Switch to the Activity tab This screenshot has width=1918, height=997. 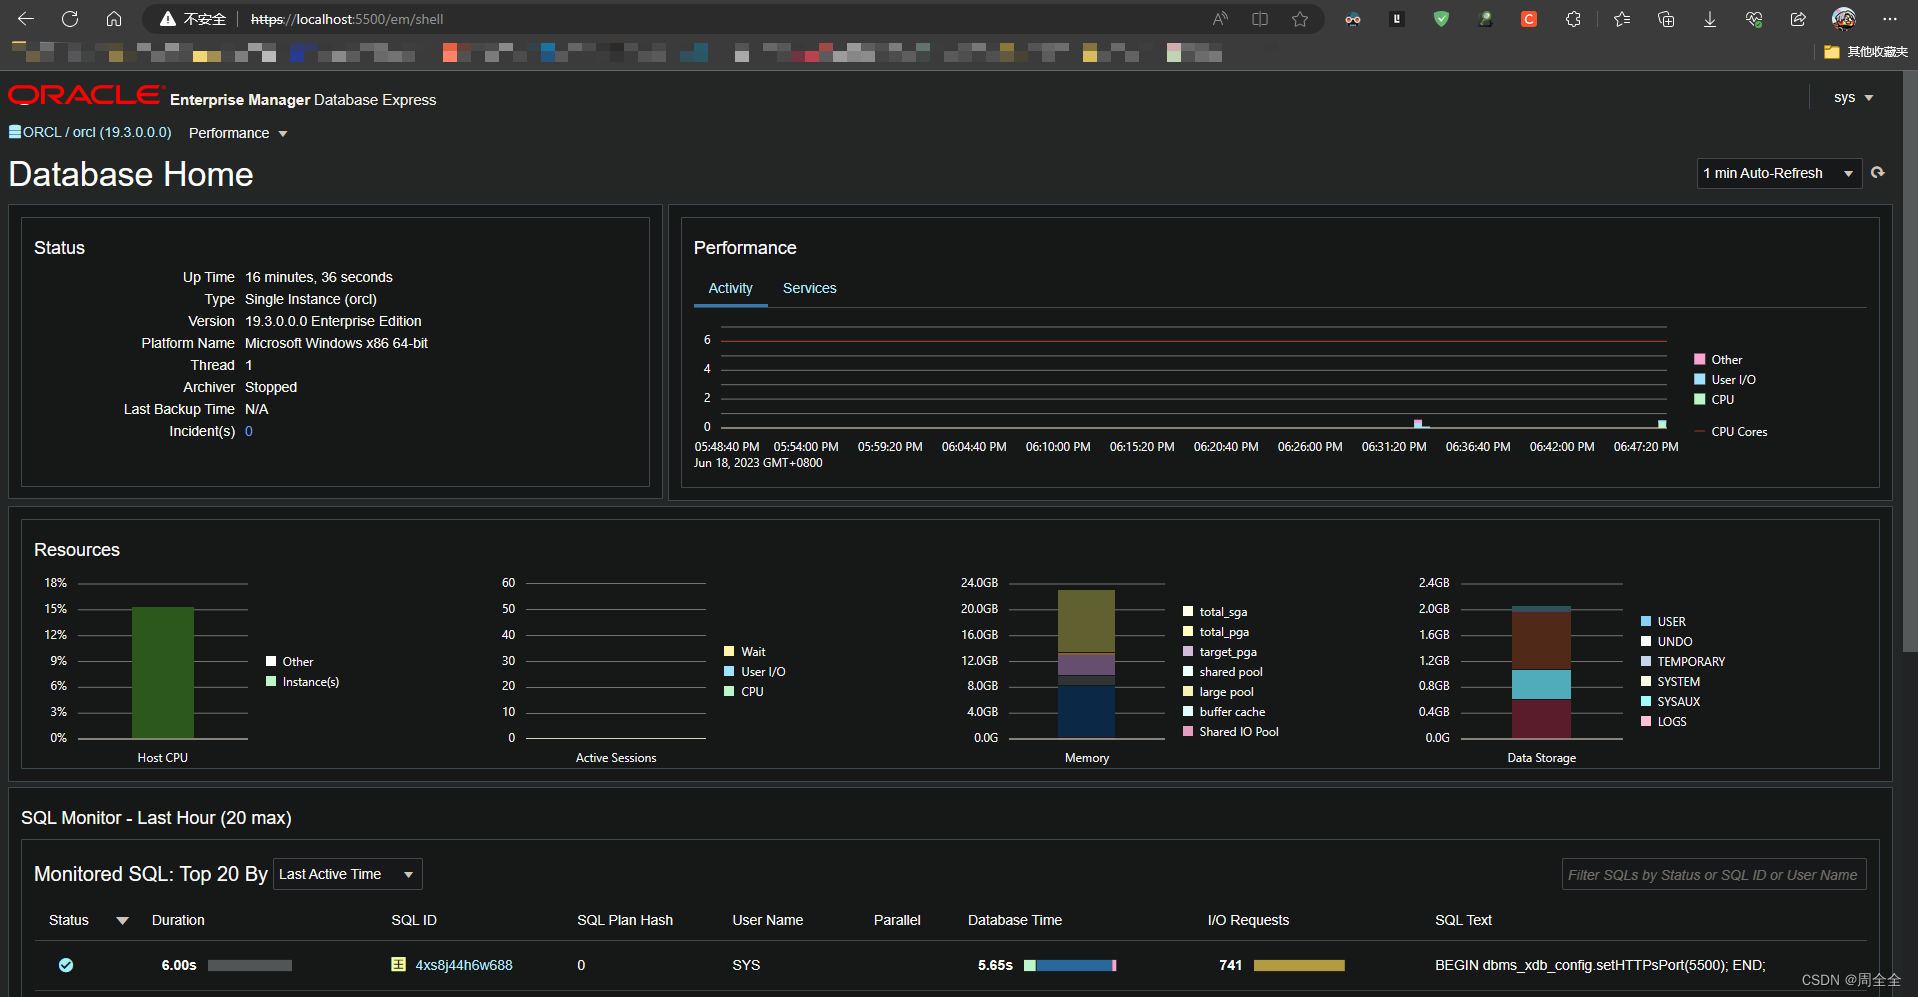click(x=730, y=288)
